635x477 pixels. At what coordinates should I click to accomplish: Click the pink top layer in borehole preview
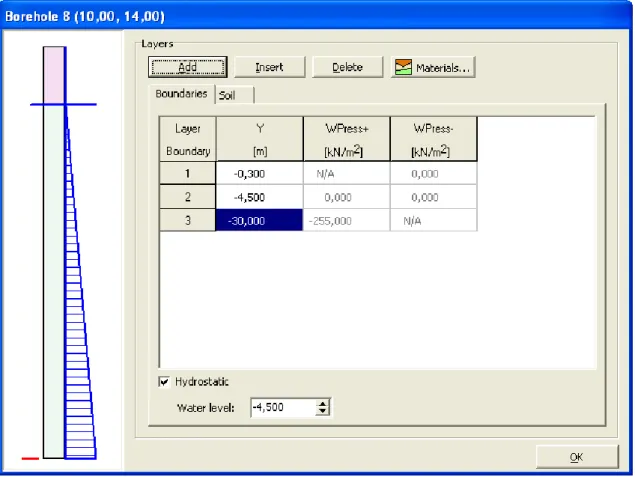click(x=54, y=75)
